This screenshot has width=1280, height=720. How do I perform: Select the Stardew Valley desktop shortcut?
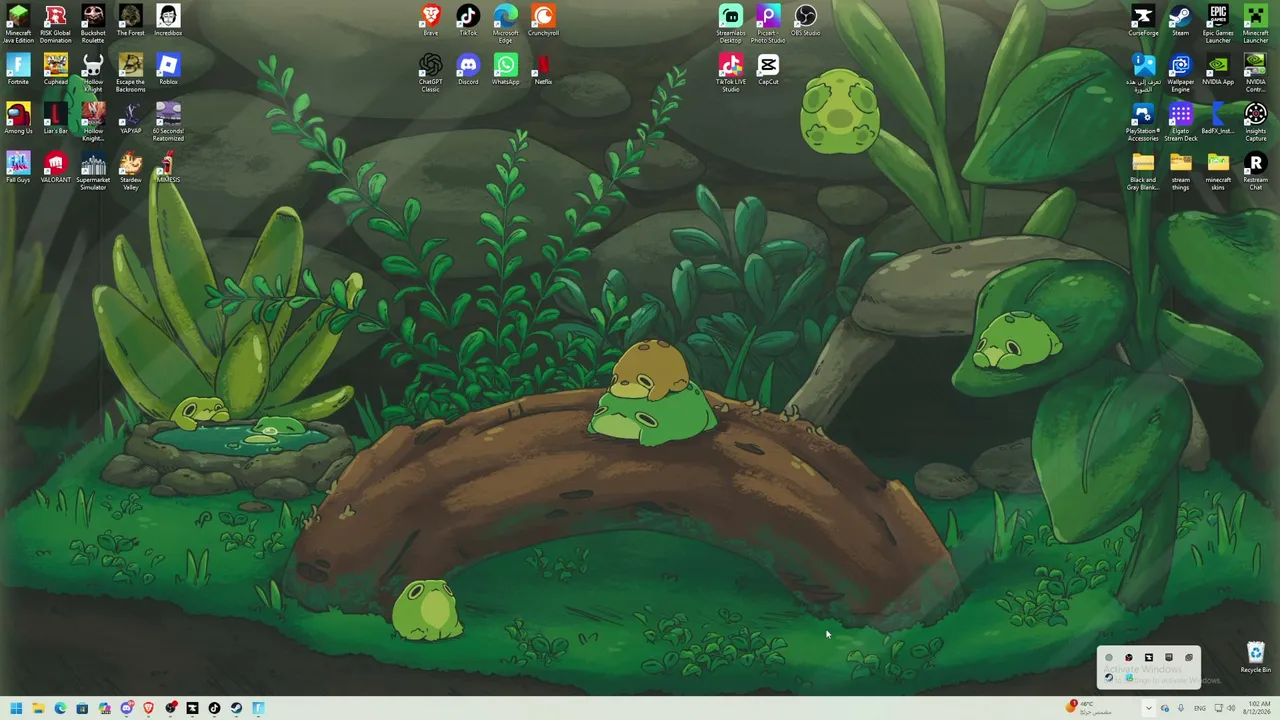[130, 171]
